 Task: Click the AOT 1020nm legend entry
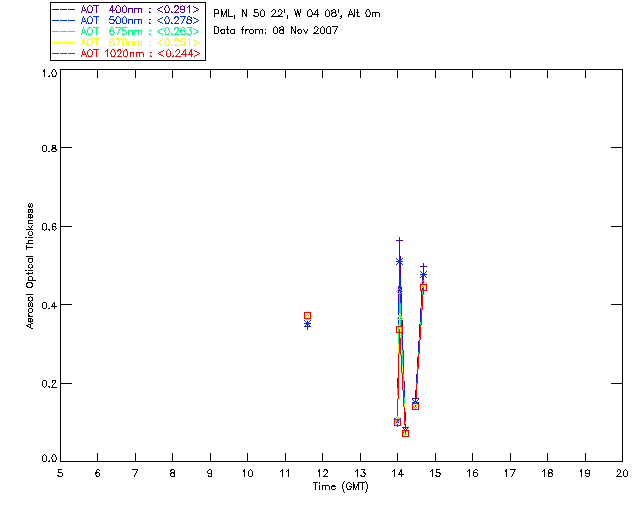126,53
